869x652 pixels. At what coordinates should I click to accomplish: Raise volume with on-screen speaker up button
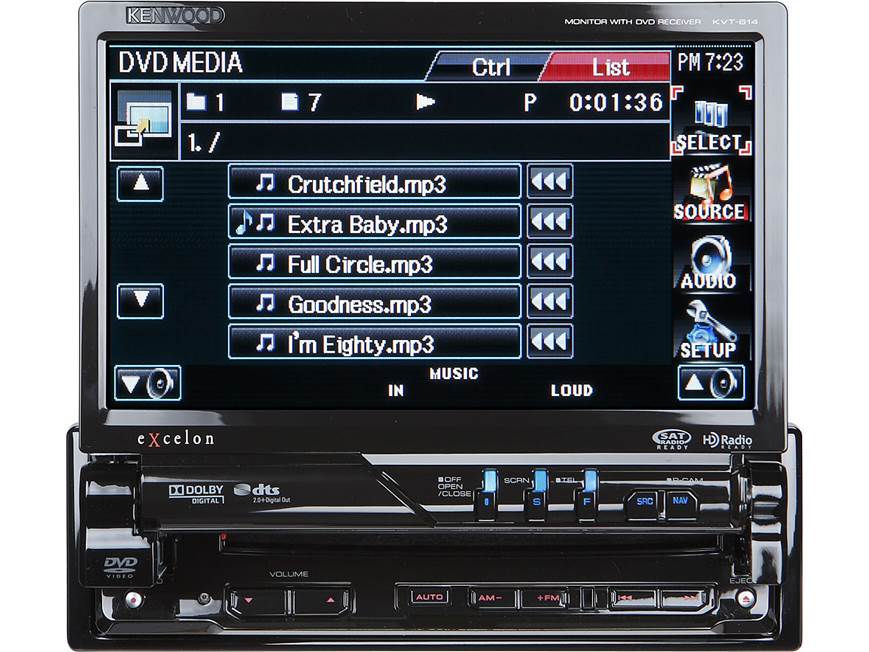point(711,383)
